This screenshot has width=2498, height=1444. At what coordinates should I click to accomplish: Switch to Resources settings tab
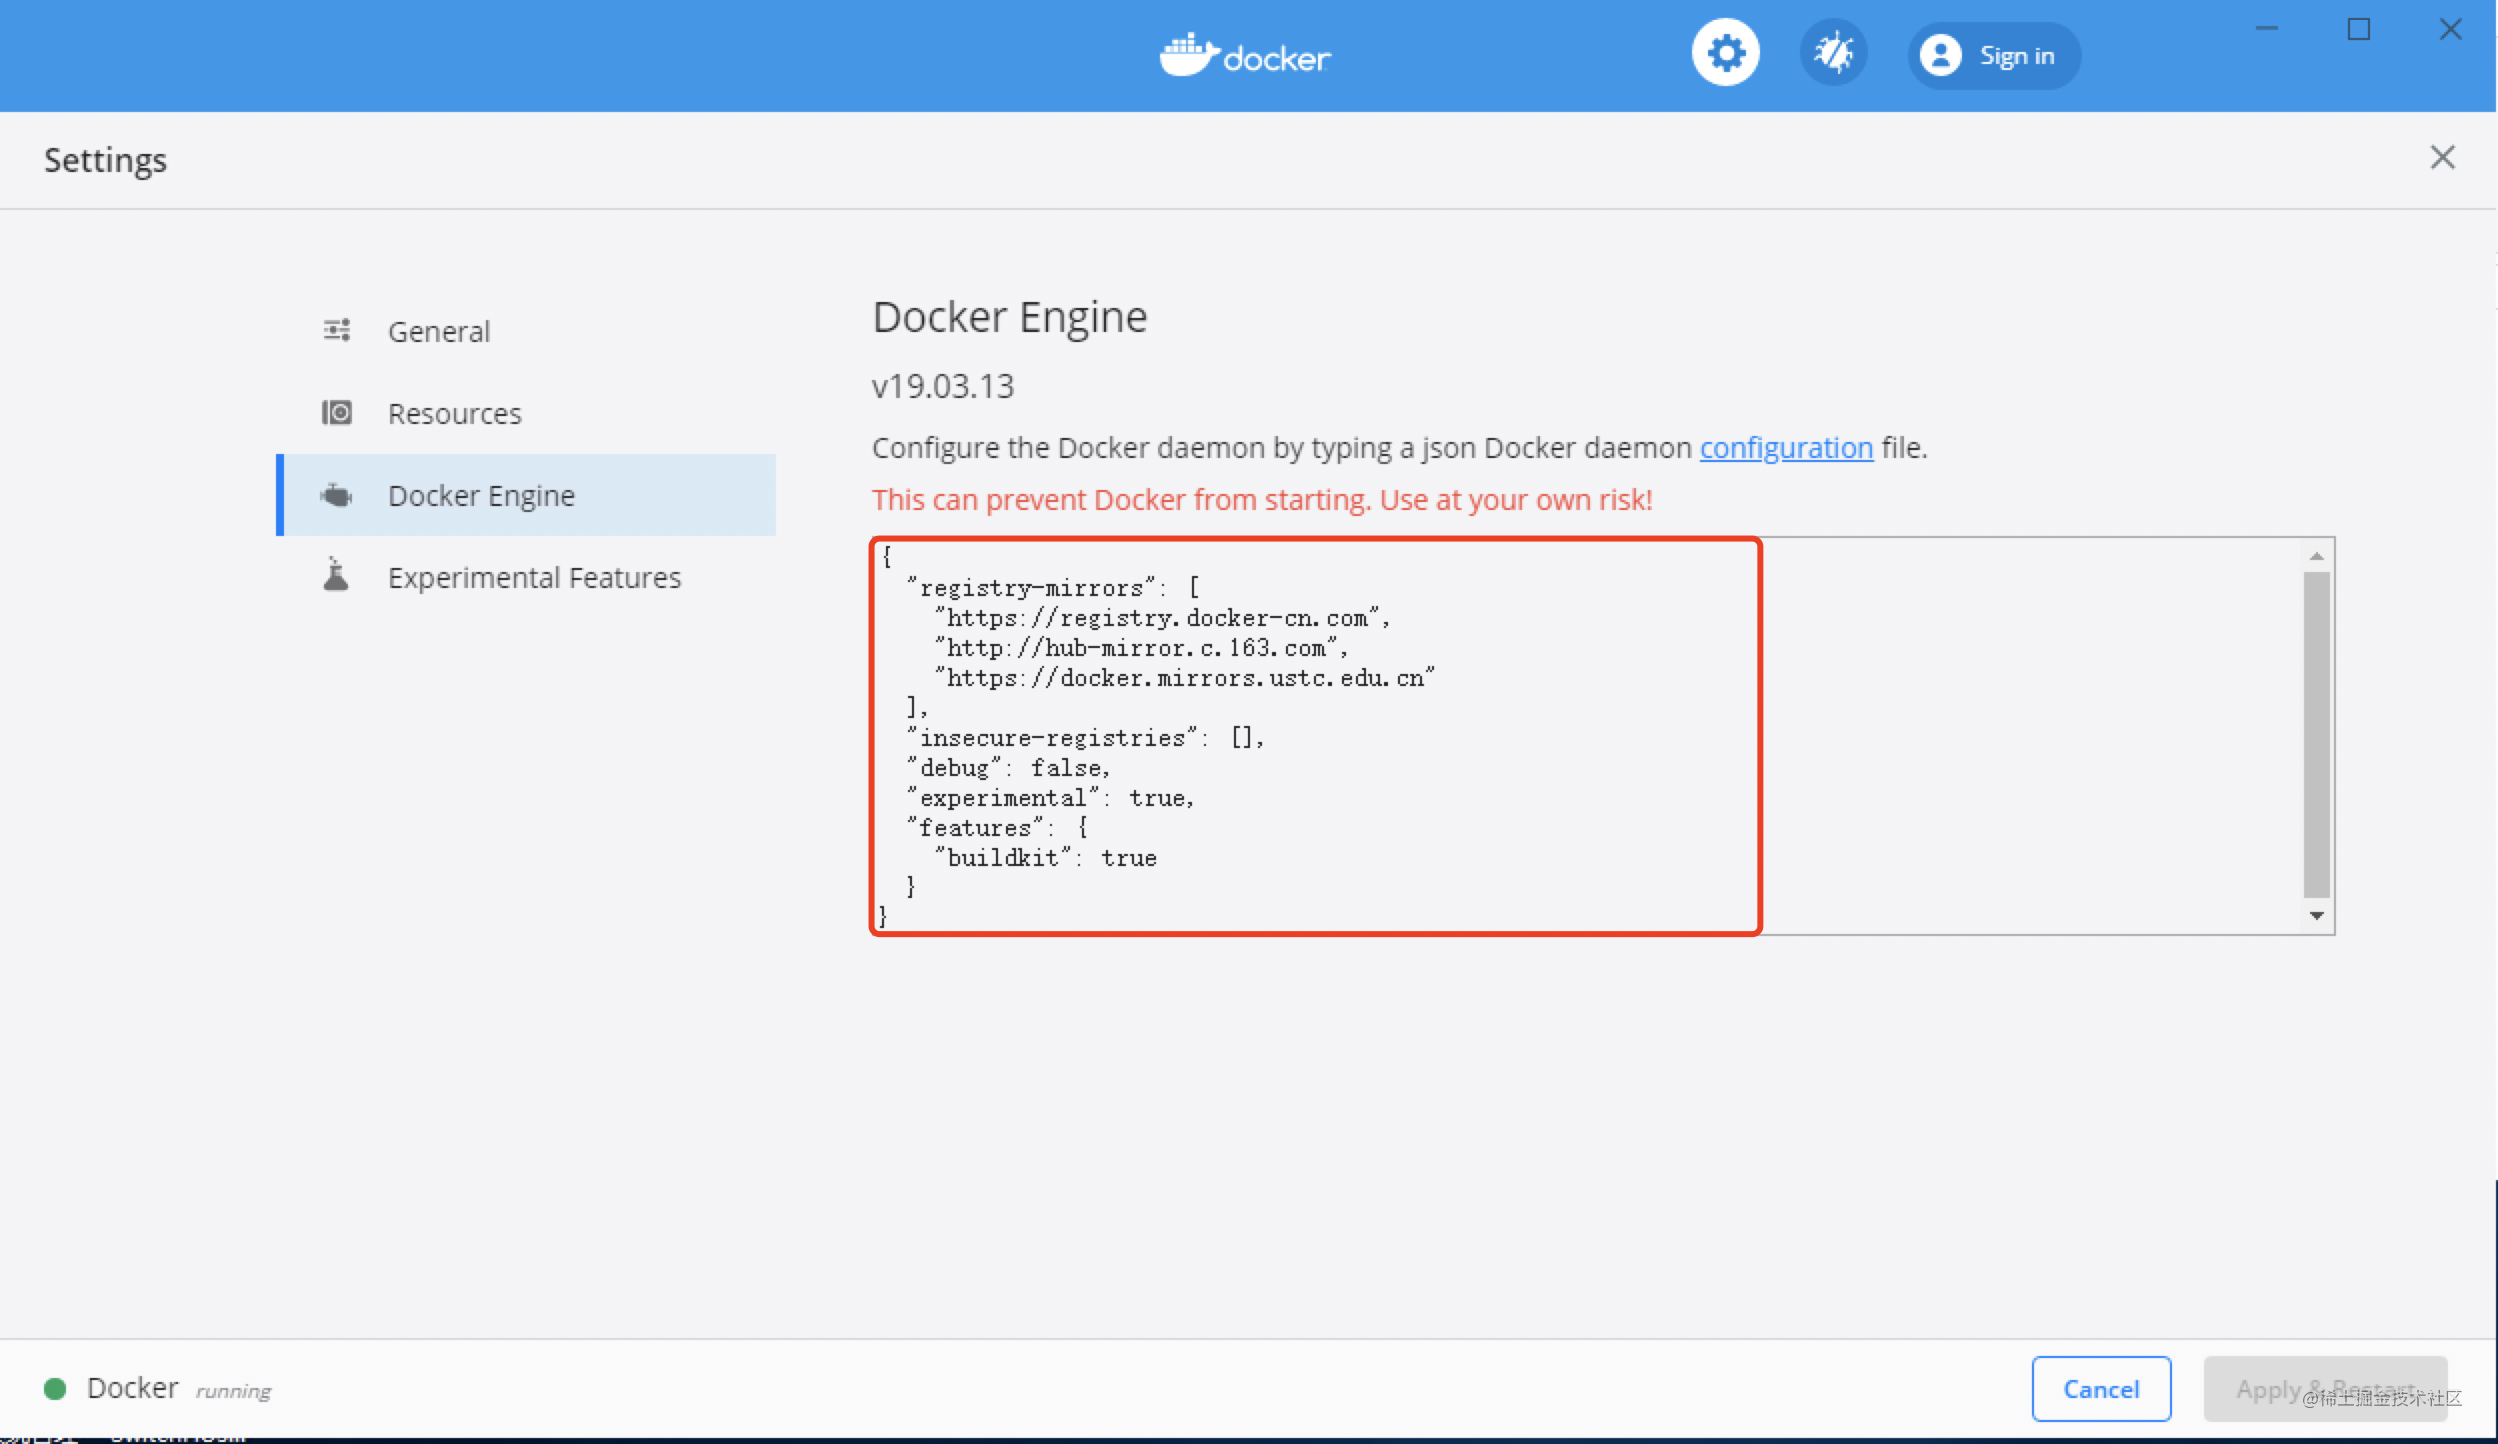click(x=454, y=413)
